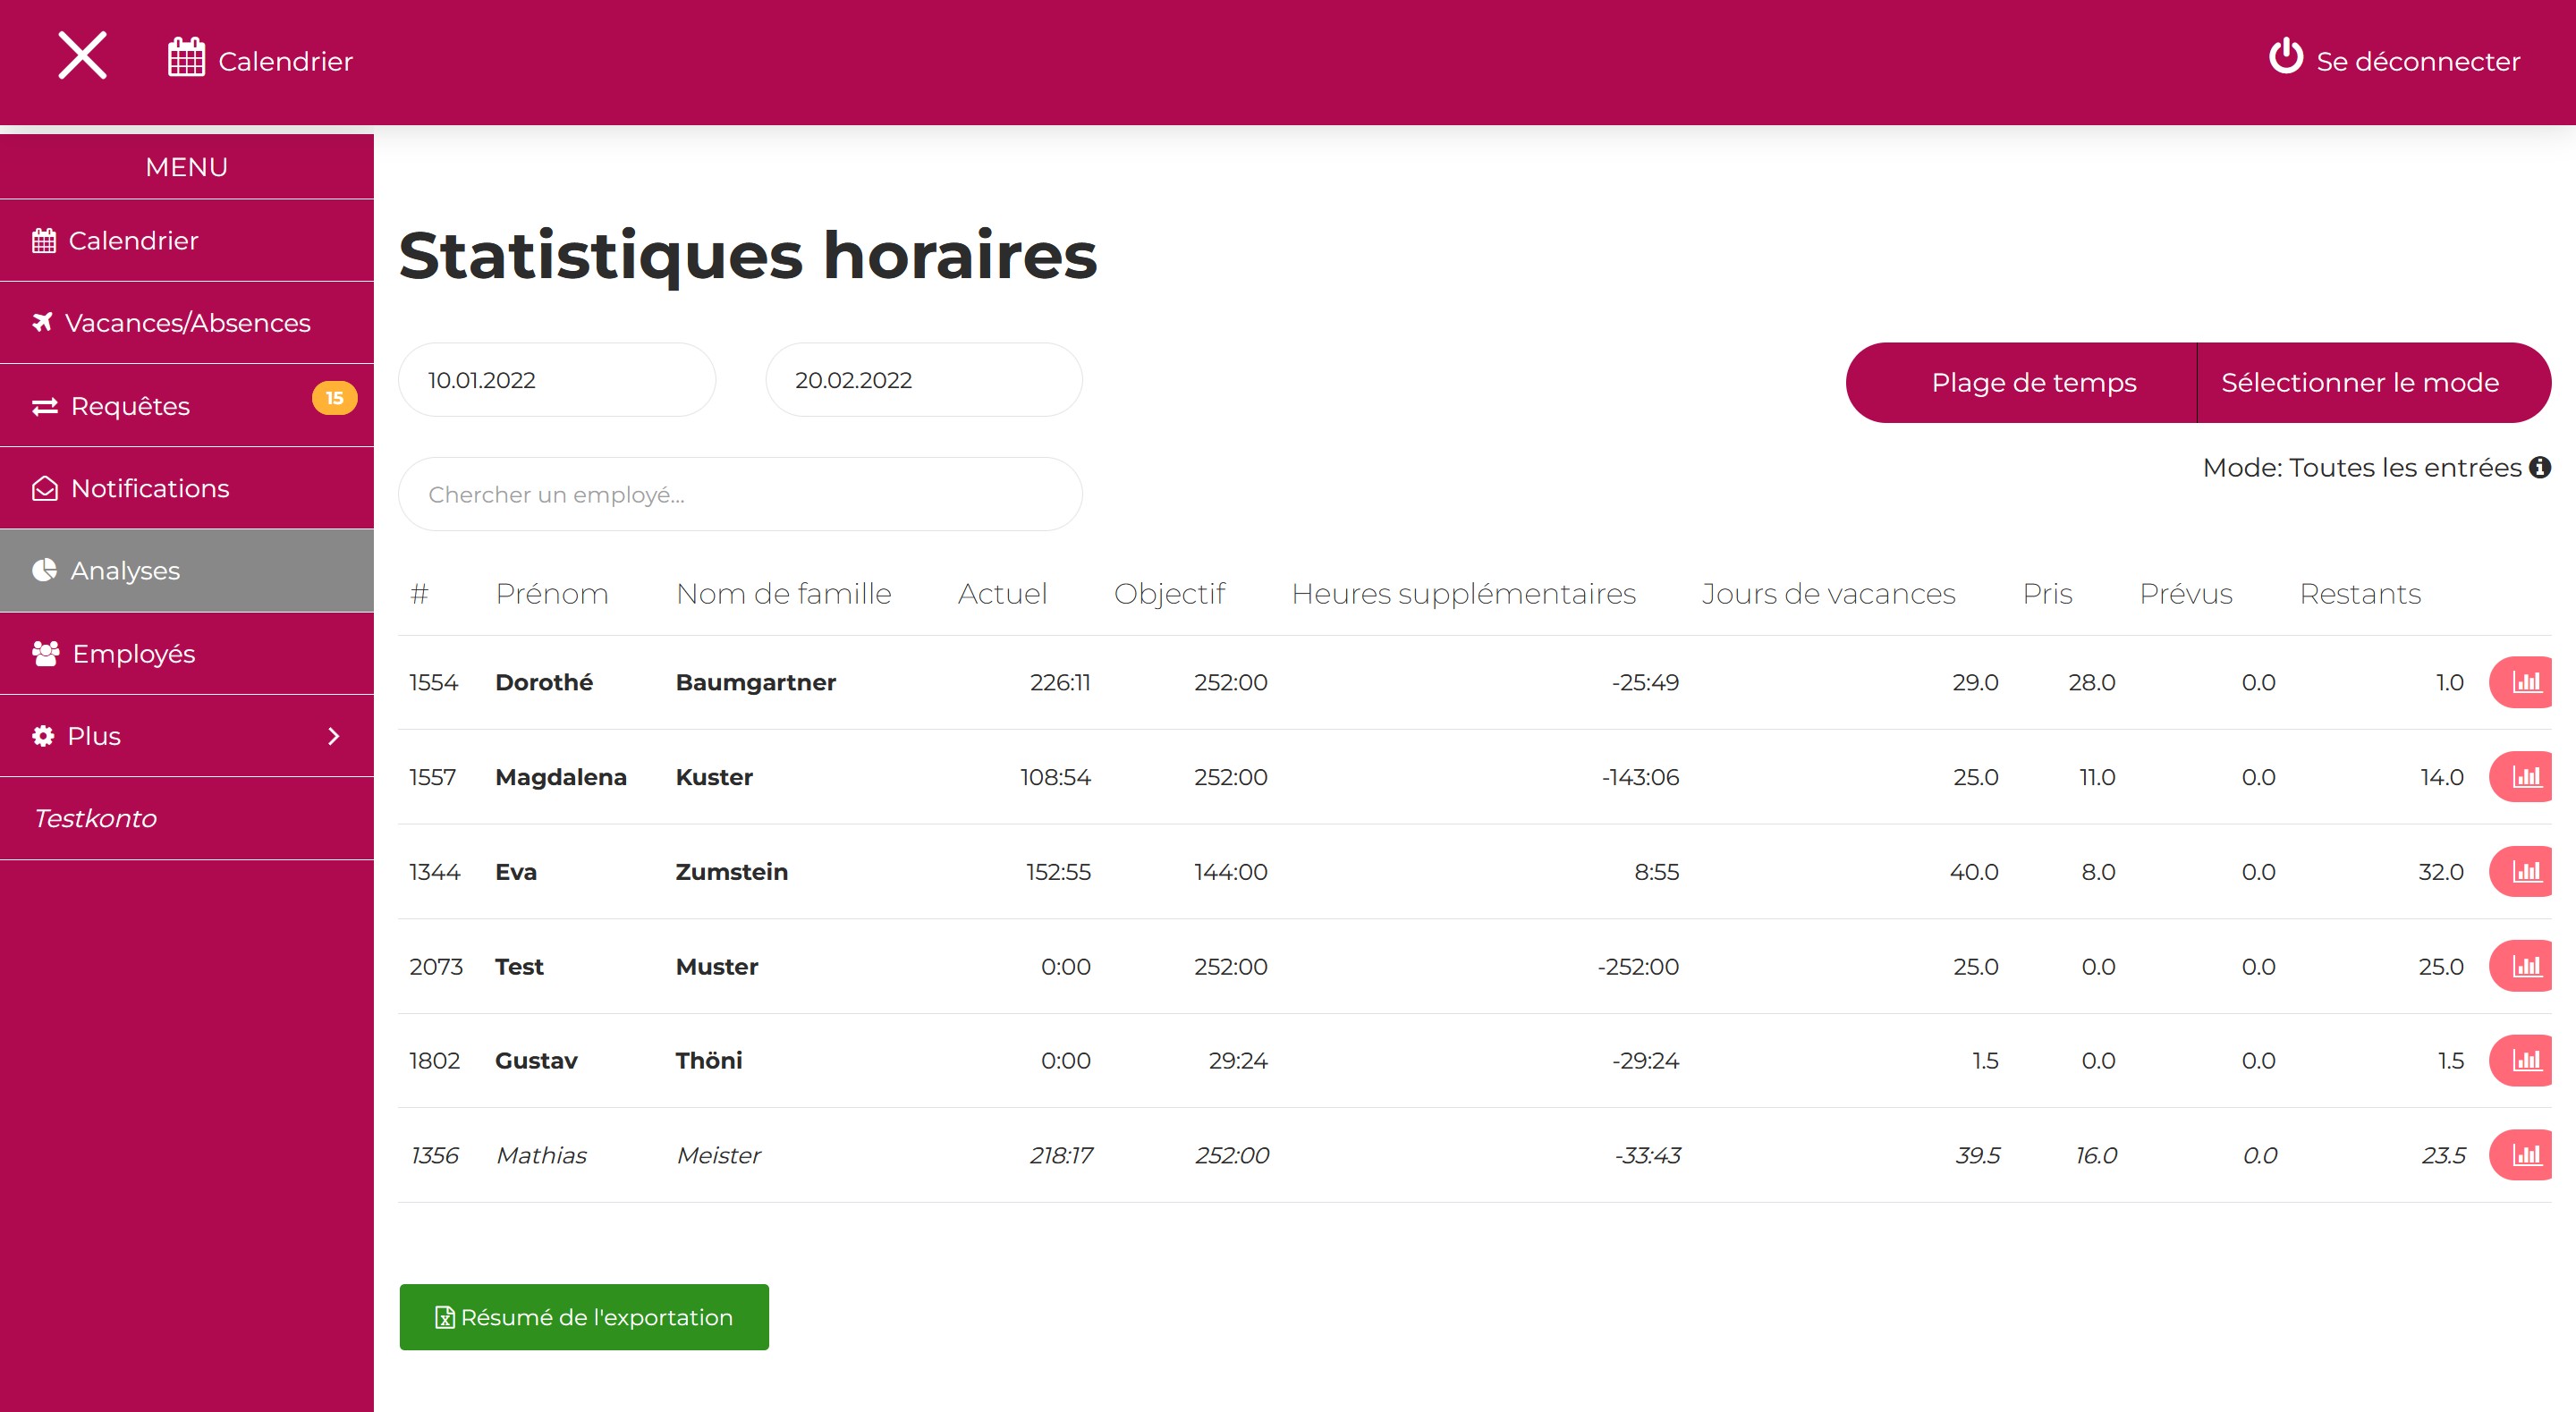Image resolution: width=2576 pixels, height=1412 pixels.
Task: Open the Employés menu entry
Action: point(187,654)
